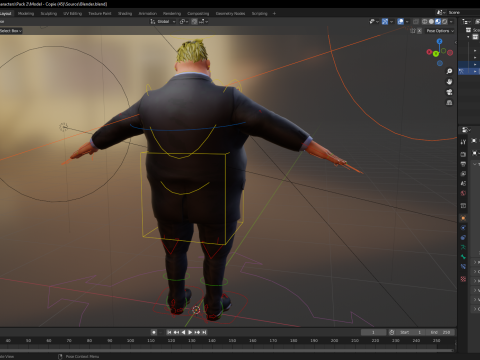Toggle snapping magnet icon
The width and height of the screenshot is (480, 360).
pos(194,21)
